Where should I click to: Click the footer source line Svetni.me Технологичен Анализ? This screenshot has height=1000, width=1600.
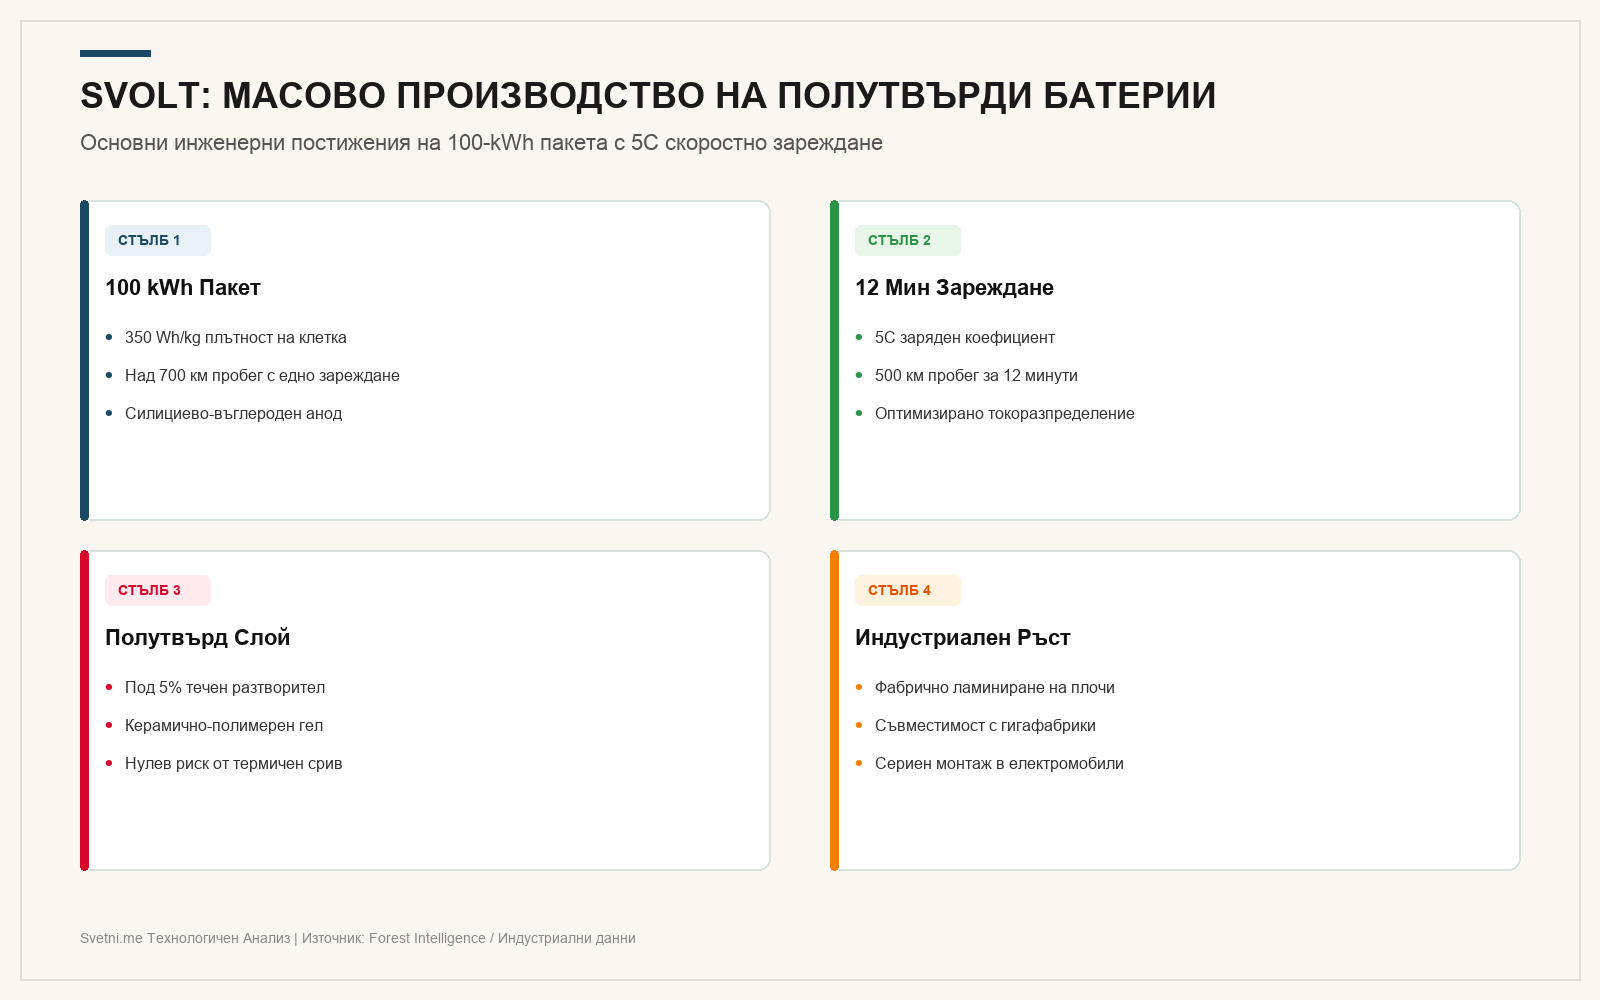coord(358,938)
